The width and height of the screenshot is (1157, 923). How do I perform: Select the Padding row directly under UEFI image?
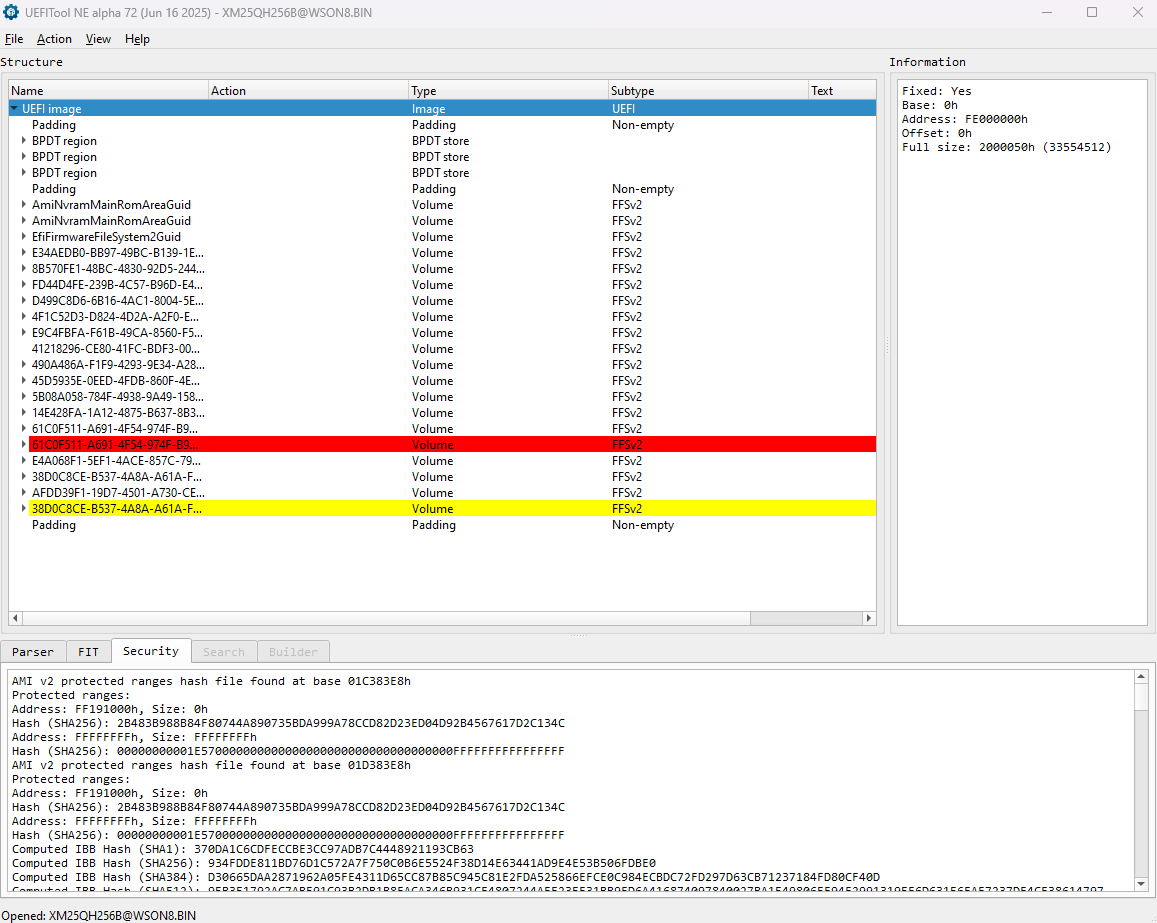coord(442,125)
